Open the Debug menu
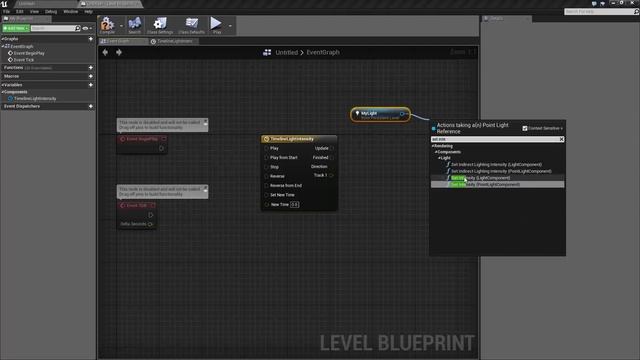The width and height of the screenshot is (640, 360). coord(51,11)
